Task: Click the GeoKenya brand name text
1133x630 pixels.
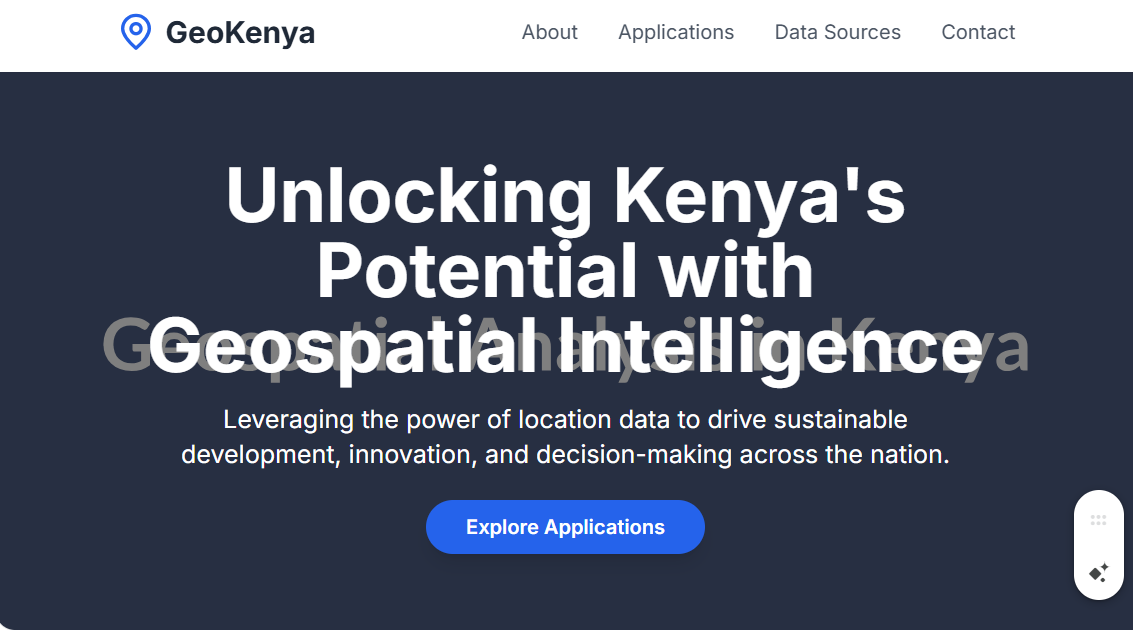Action: pos(240,33)
